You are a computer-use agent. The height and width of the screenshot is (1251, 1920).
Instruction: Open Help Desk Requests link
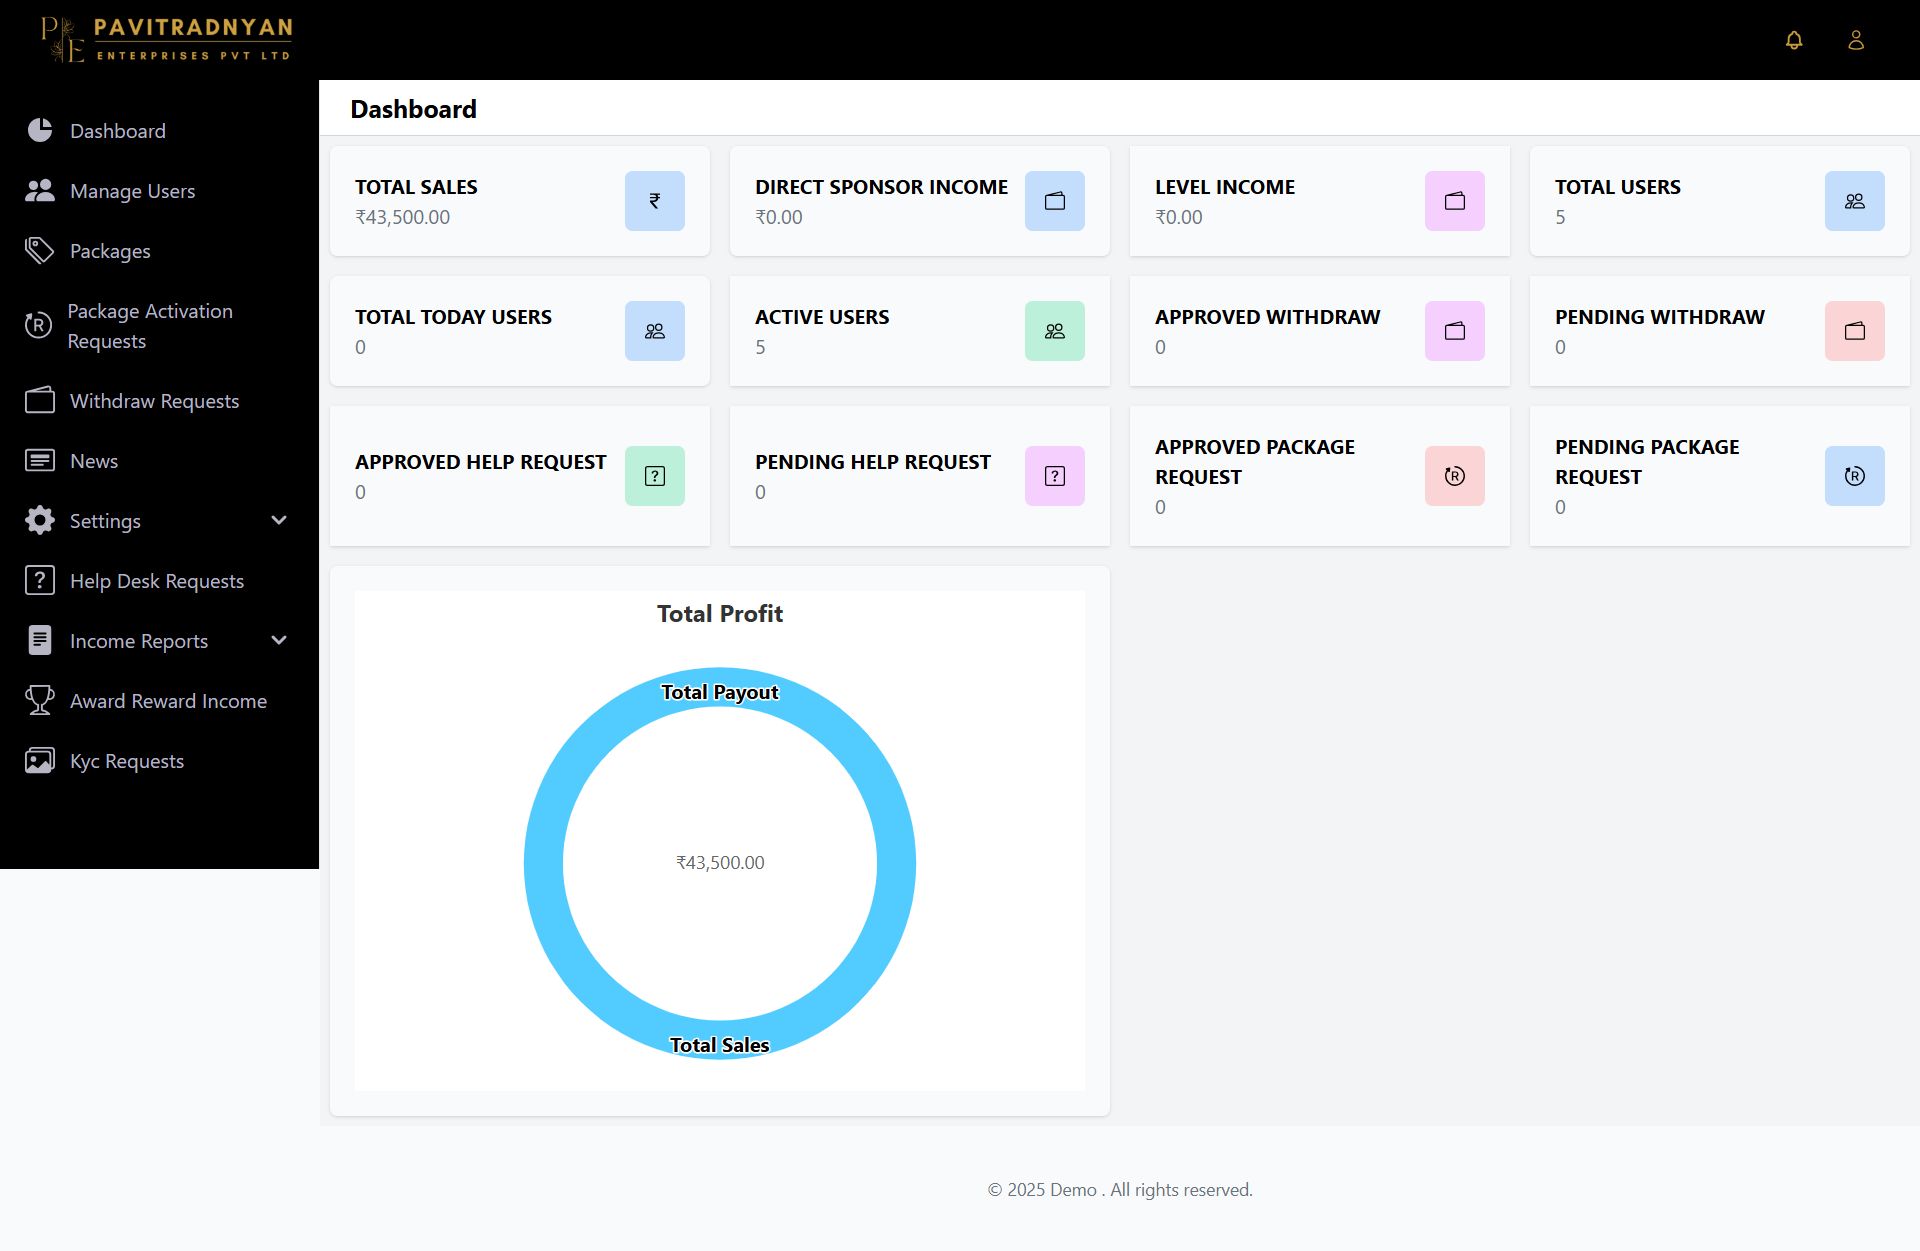coord(156,581)
